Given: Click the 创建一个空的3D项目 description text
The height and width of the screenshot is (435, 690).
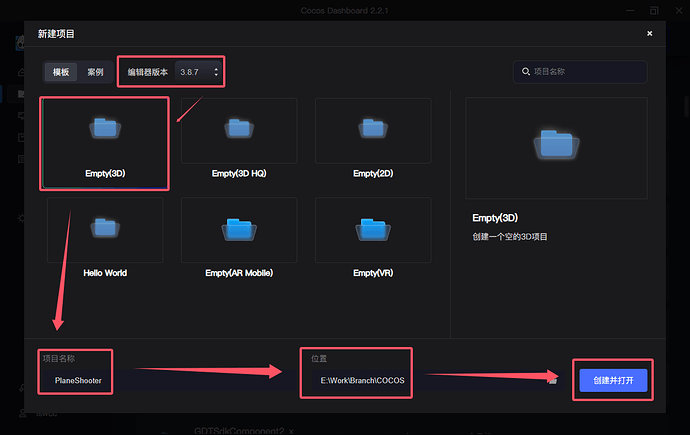Looking at the screenshot, I should click(510, 237).
